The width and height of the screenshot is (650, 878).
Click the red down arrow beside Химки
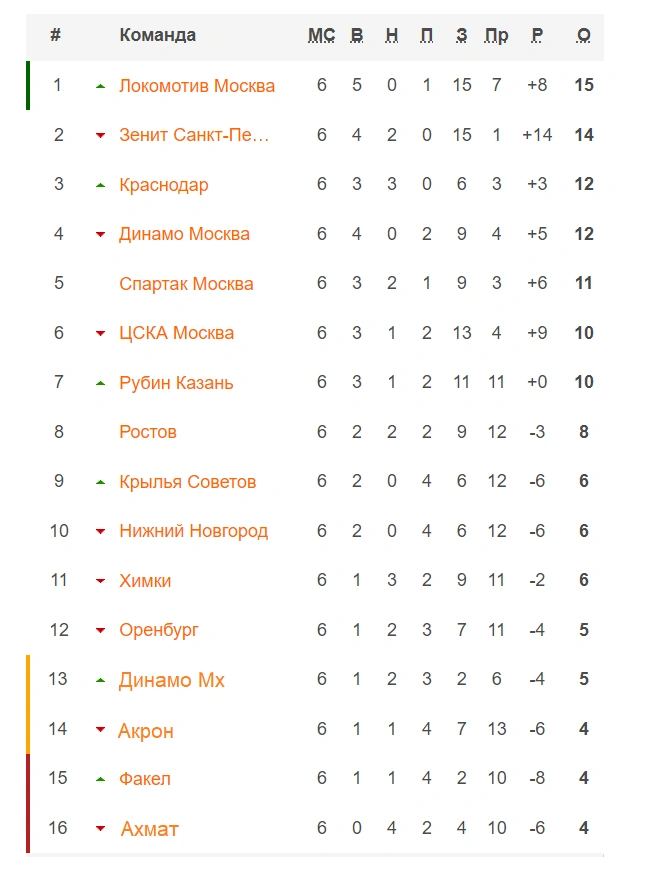point(100,581)
